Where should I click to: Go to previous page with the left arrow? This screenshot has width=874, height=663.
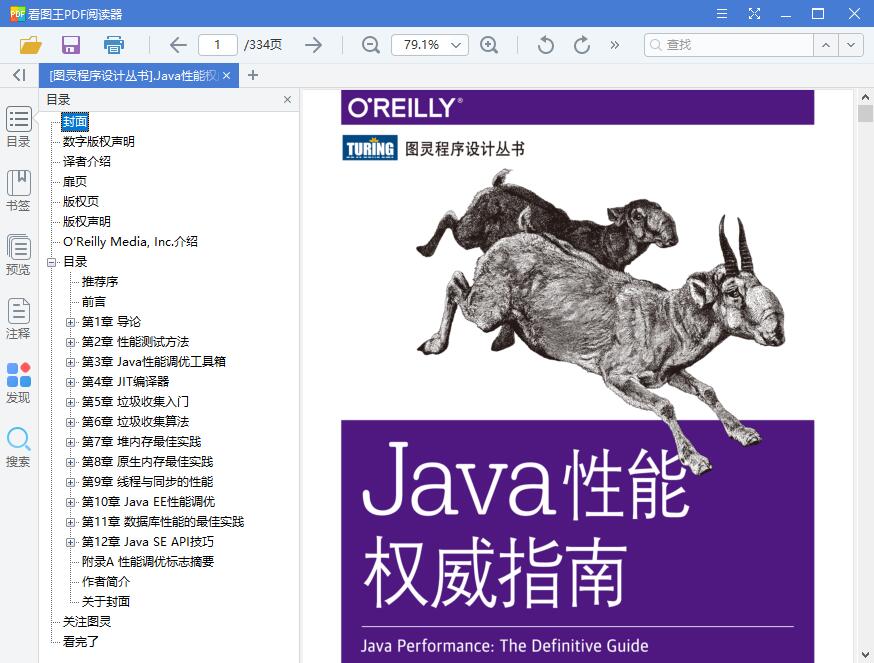tap(178, 45)
